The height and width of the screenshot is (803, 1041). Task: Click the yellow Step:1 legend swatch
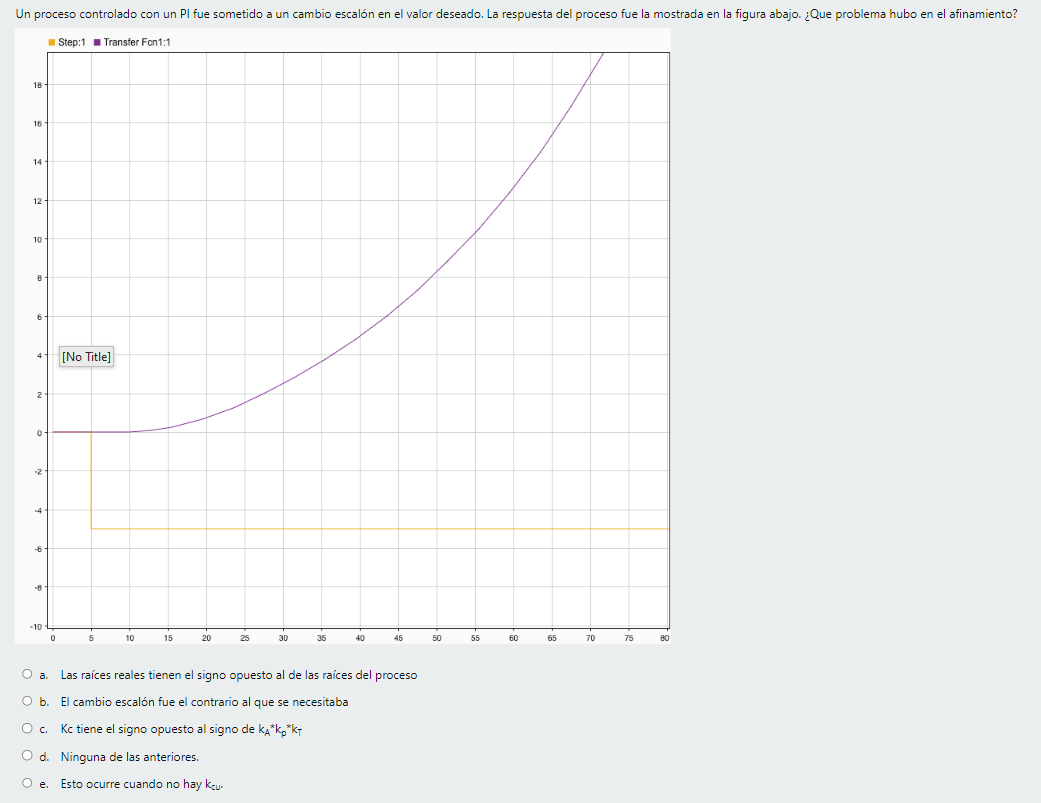coord(52,42)
